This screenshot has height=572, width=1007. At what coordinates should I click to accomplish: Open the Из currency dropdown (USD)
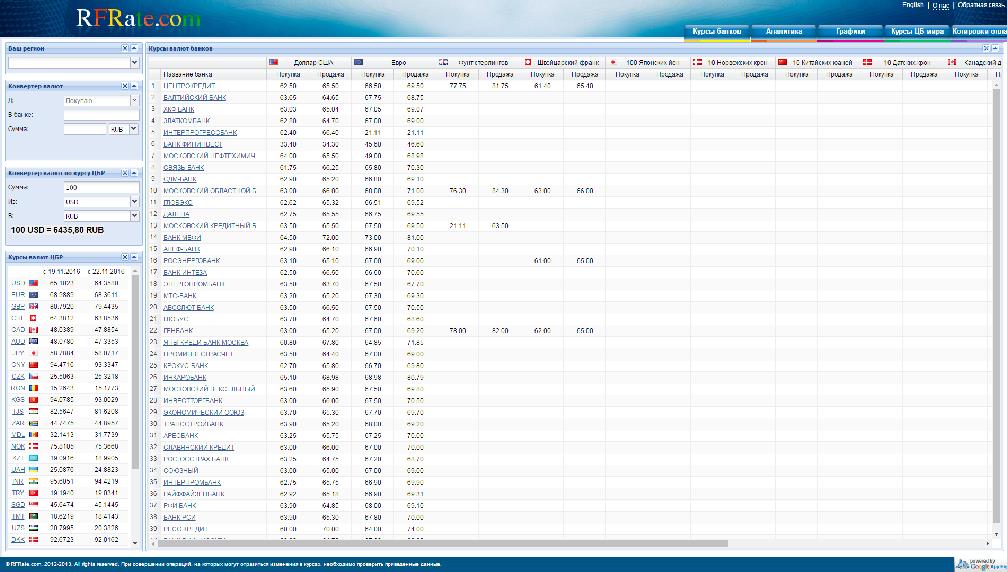pos(134,202)
